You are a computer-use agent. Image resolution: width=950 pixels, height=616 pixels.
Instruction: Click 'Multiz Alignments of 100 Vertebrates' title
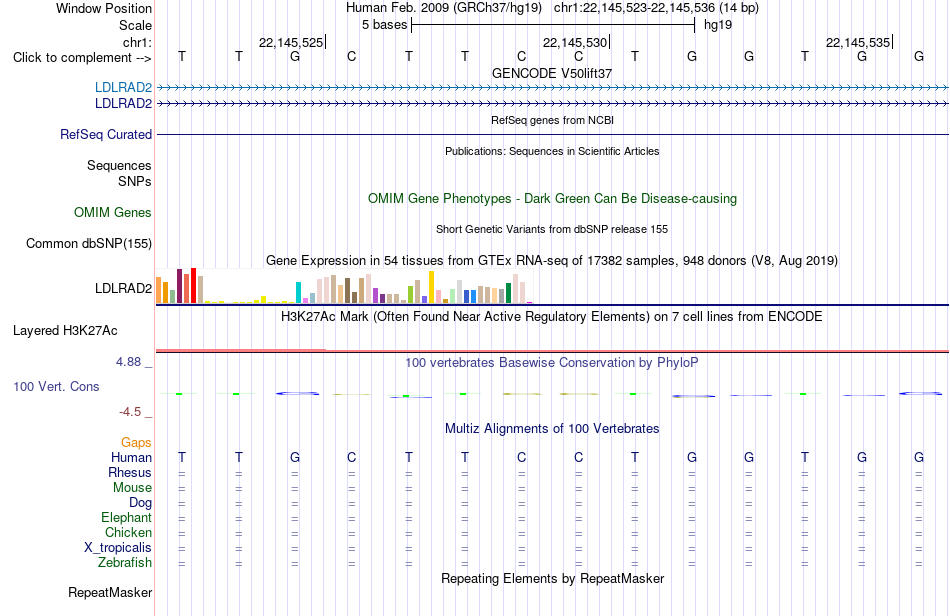pos(552,428)
